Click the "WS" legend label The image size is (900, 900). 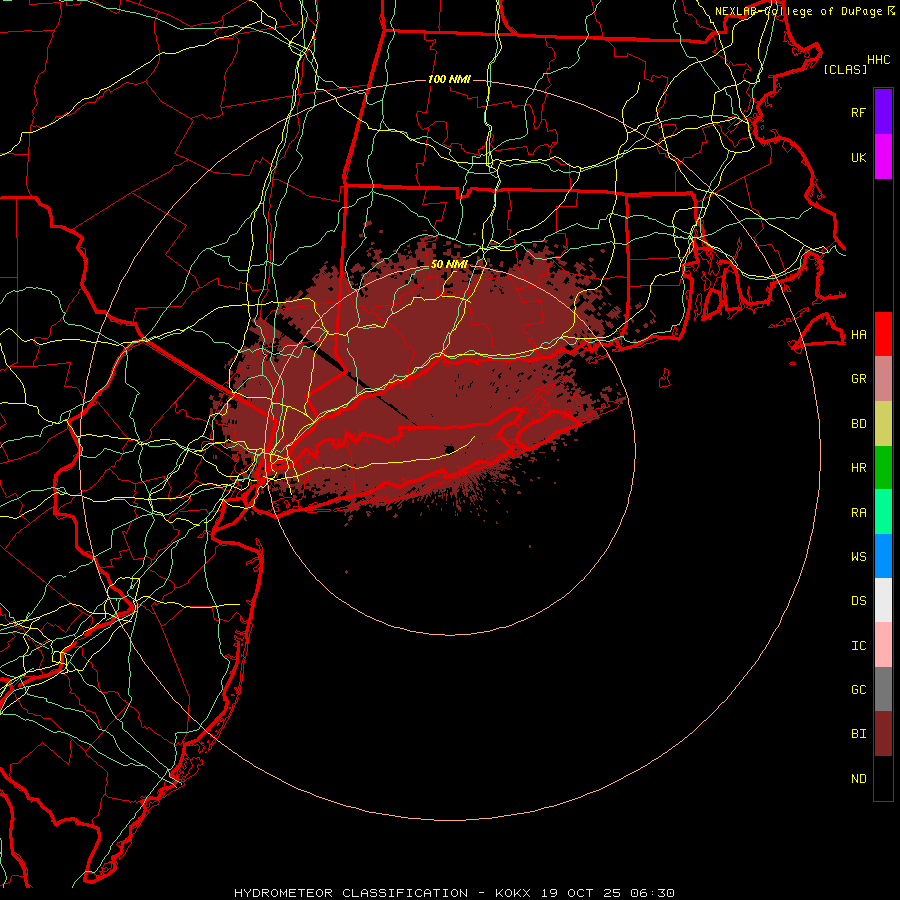coord(858,557)
